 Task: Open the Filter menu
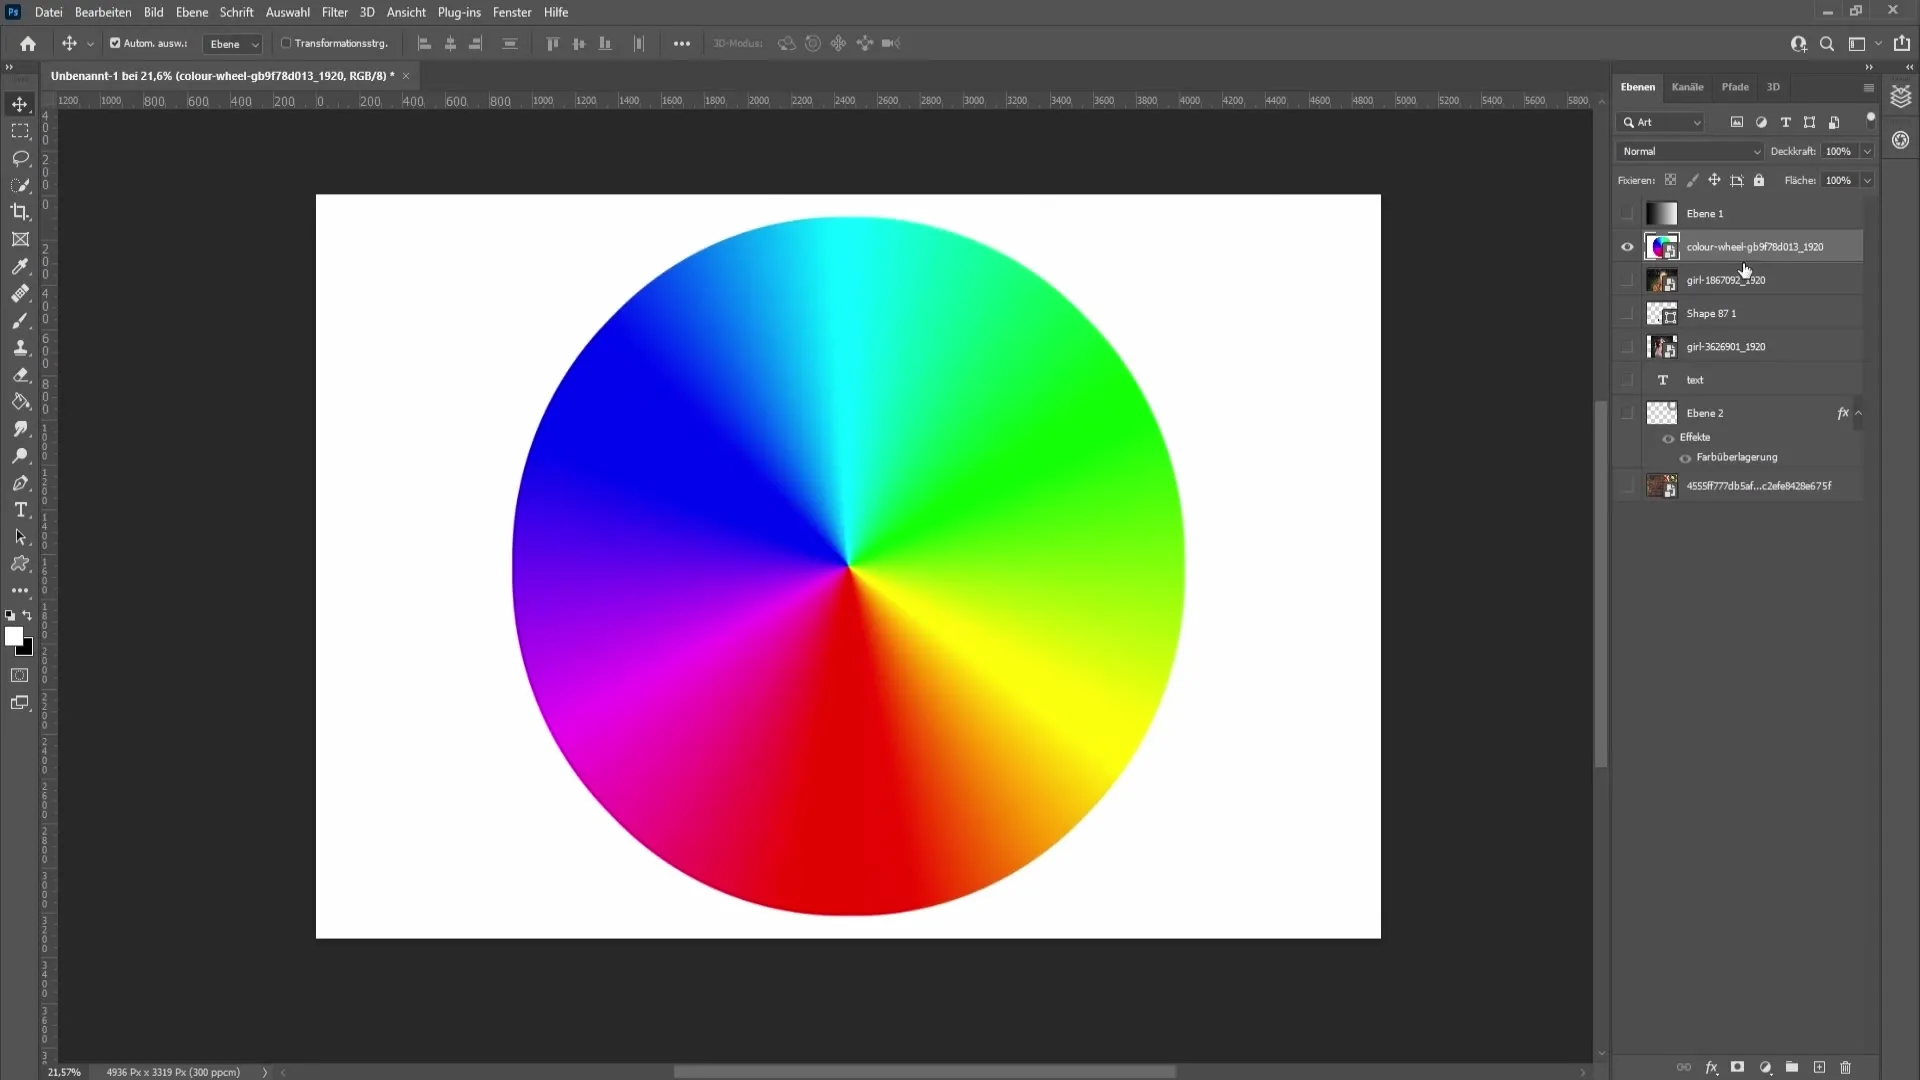335,12
